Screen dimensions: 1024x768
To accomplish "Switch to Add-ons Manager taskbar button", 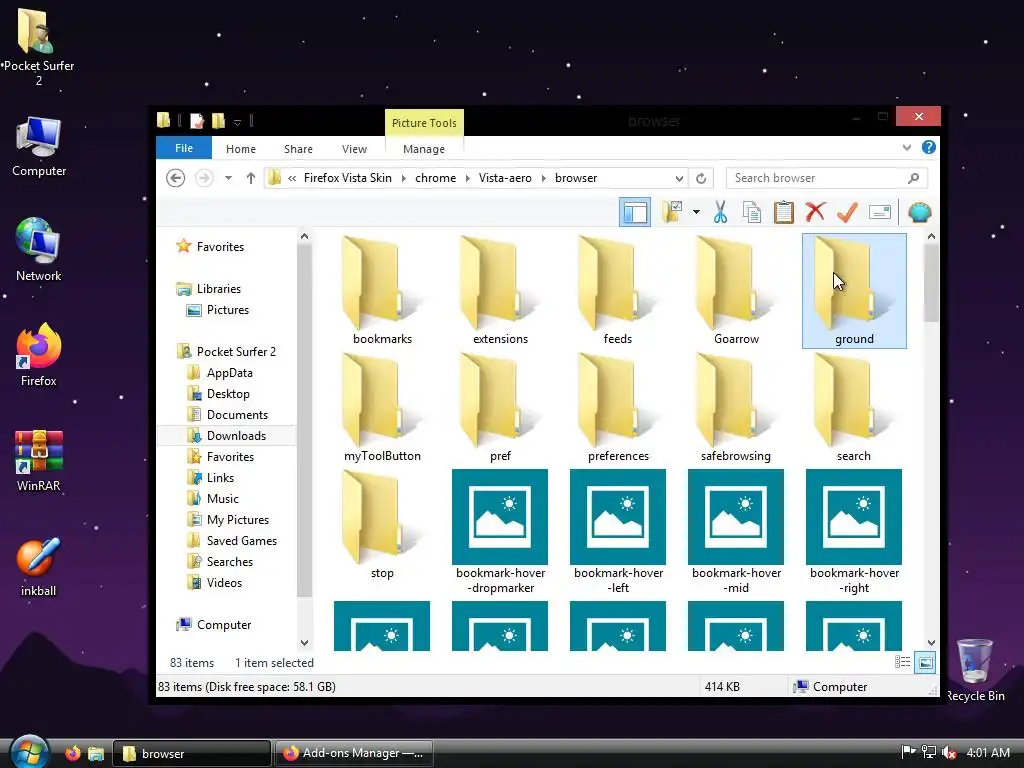I will 353,753.
